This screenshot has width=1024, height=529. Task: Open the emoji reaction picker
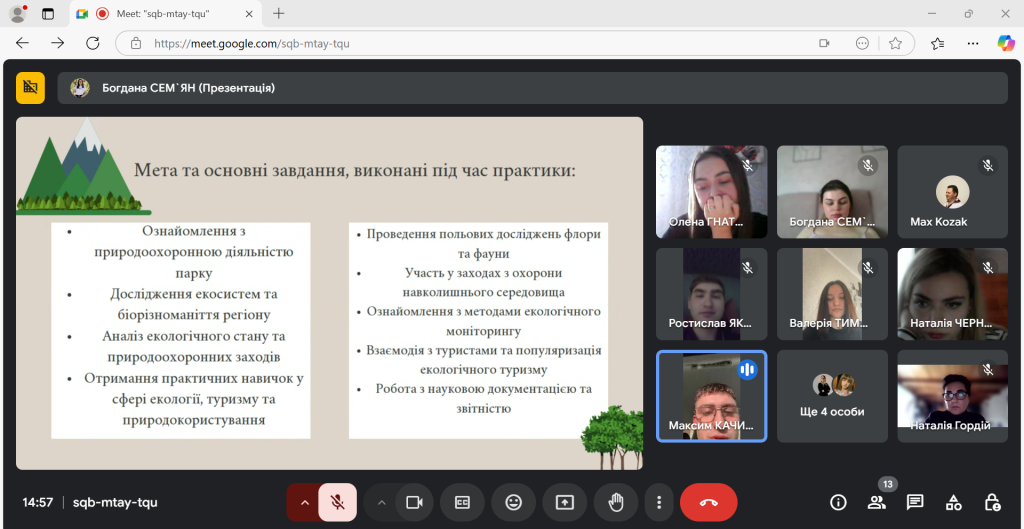point(513,502)
